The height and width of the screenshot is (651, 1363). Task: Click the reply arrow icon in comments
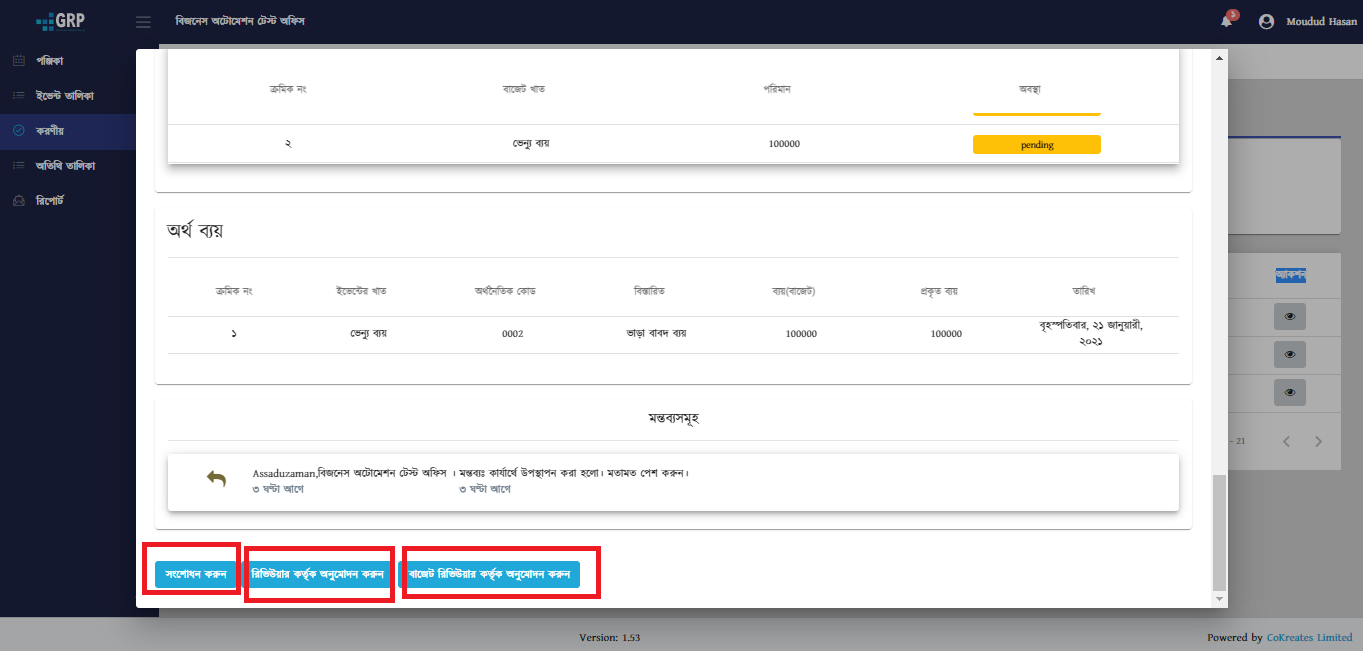click(x=216, y=480)
